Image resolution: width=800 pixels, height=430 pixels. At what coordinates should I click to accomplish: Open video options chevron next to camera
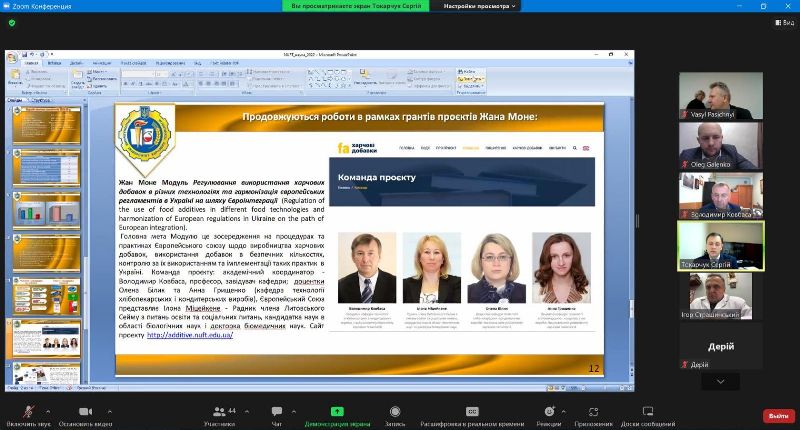pyautogui.click(x=110, y=411)
